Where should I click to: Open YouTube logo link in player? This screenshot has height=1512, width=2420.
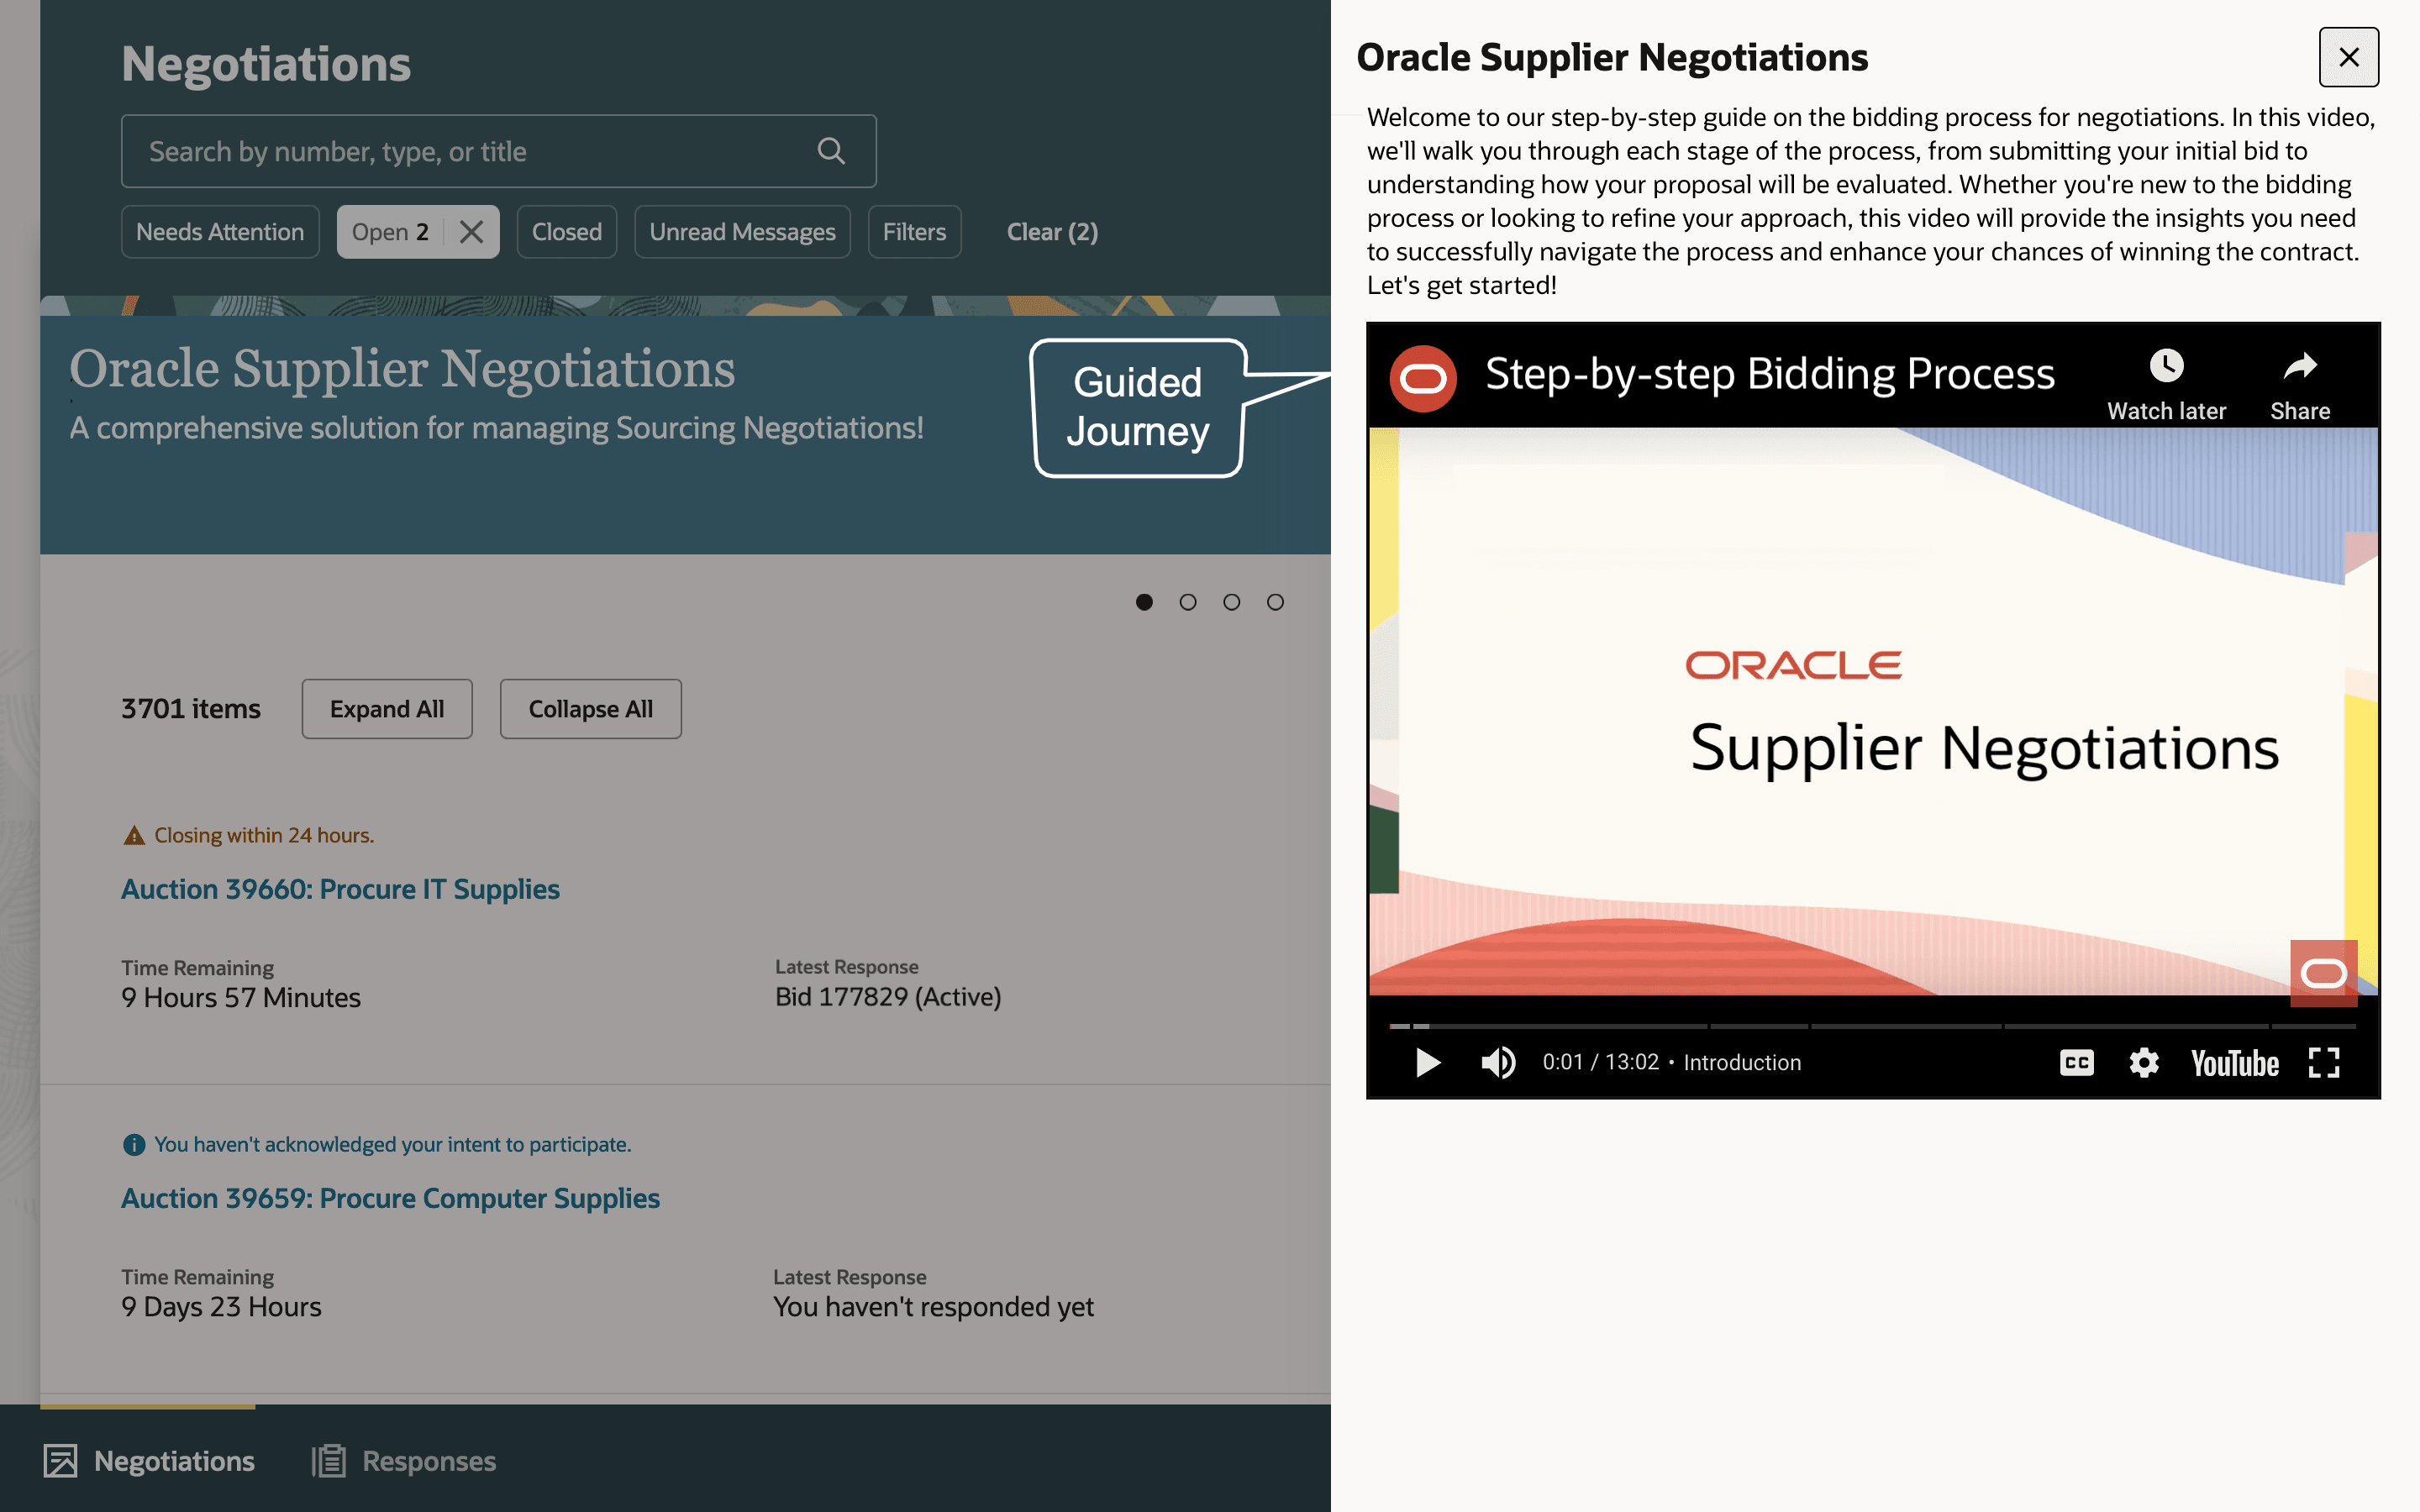coord(2235,1062)
